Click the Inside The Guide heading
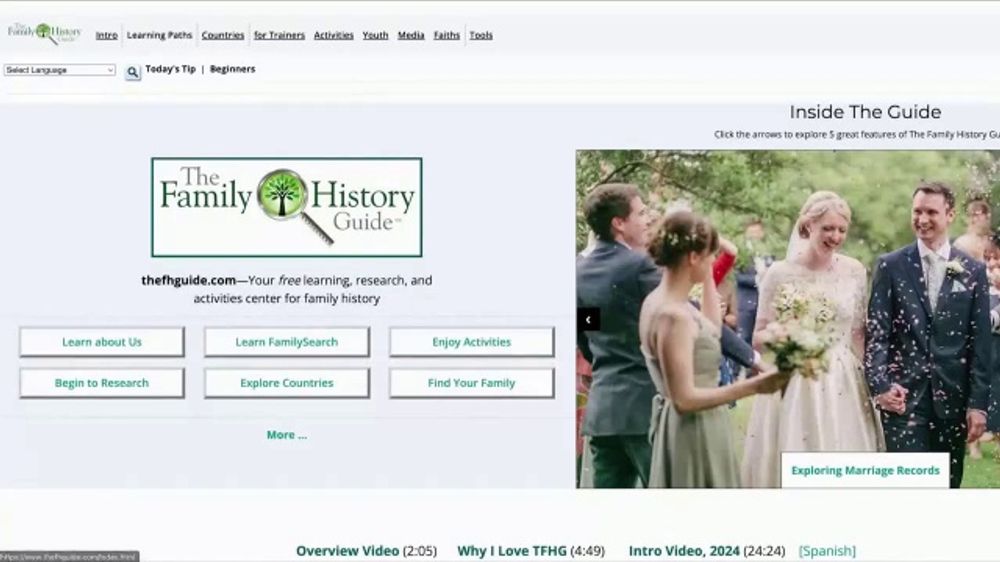Screen dimensions: 1000x562 pos(865,112)
